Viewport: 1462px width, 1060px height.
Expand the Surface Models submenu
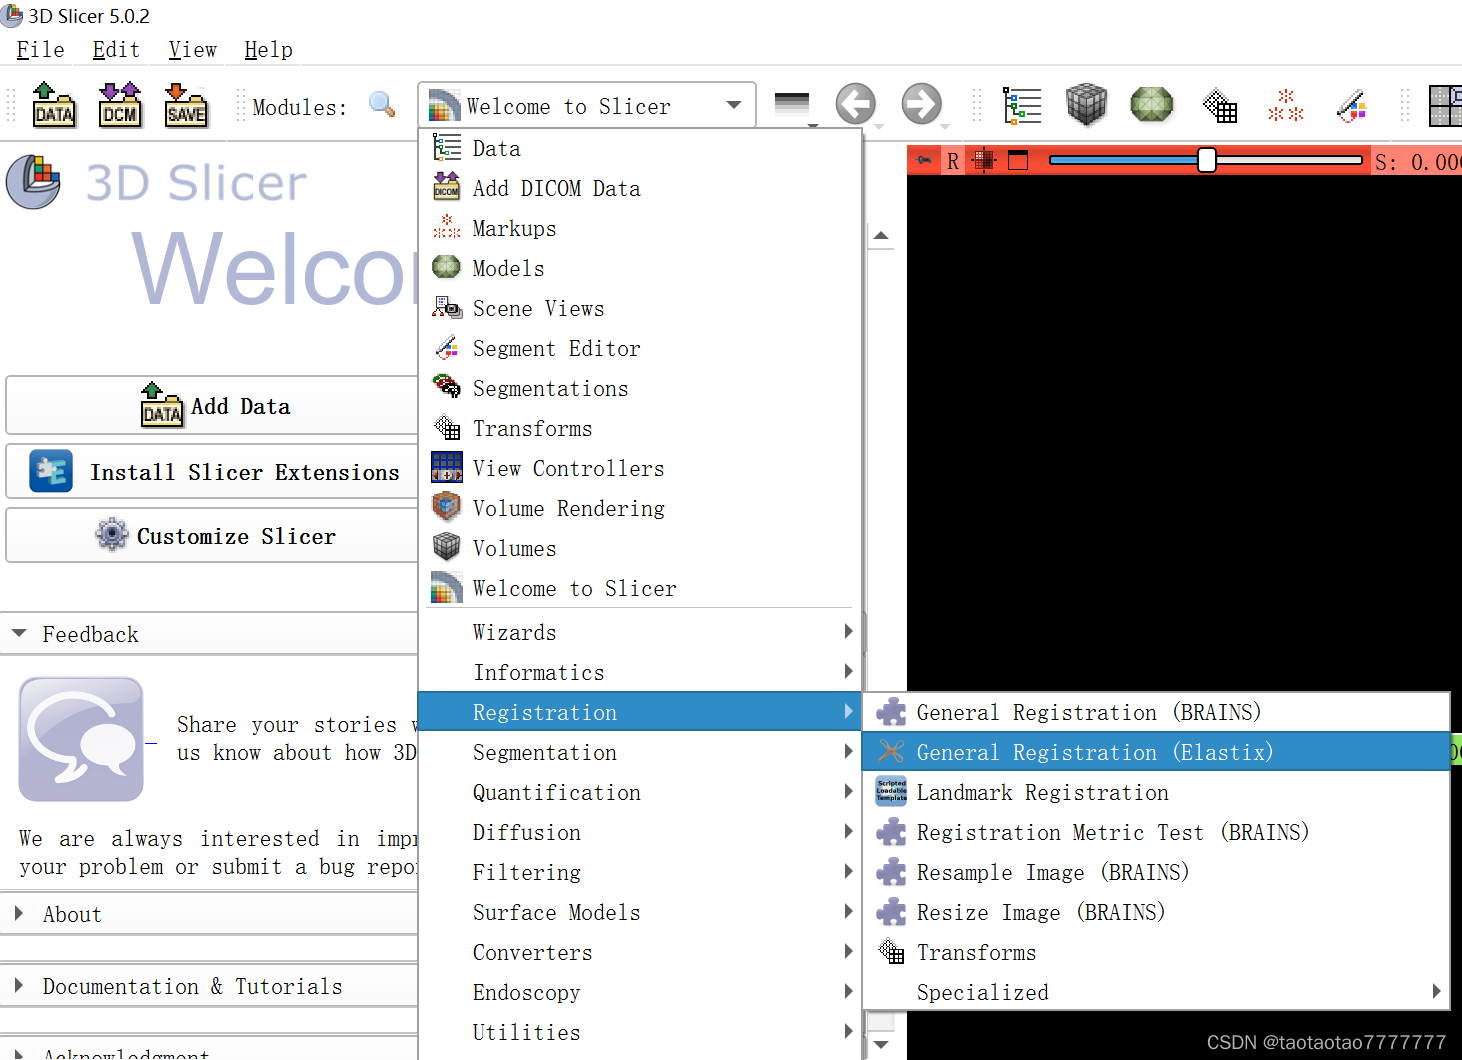coord(640,912)
